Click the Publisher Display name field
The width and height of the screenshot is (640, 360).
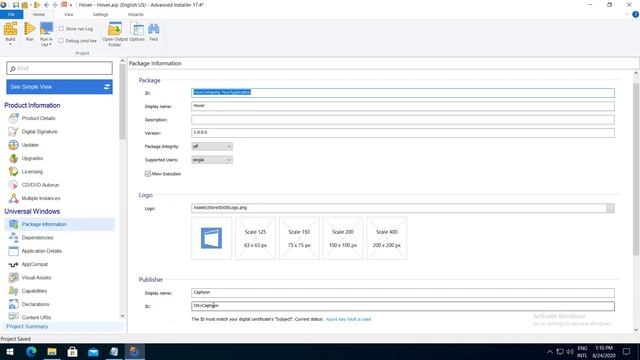[403, 293]
